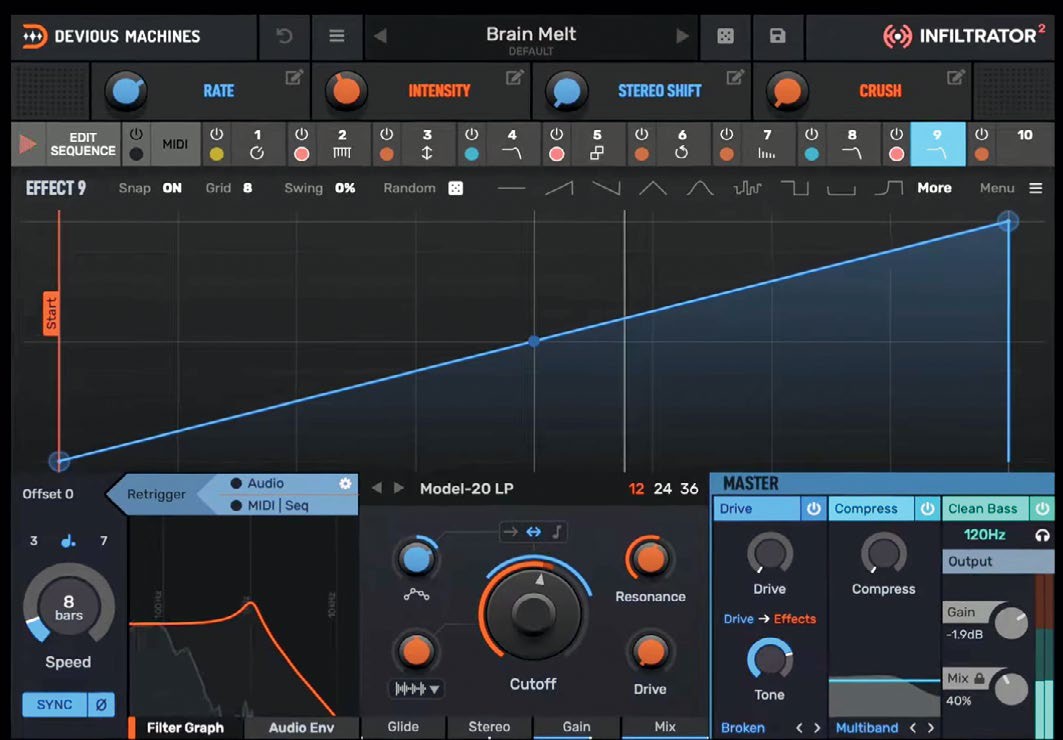Click the sequence play triangle
Viewport: 1063px width, 740px height.
tap(28, 144)
